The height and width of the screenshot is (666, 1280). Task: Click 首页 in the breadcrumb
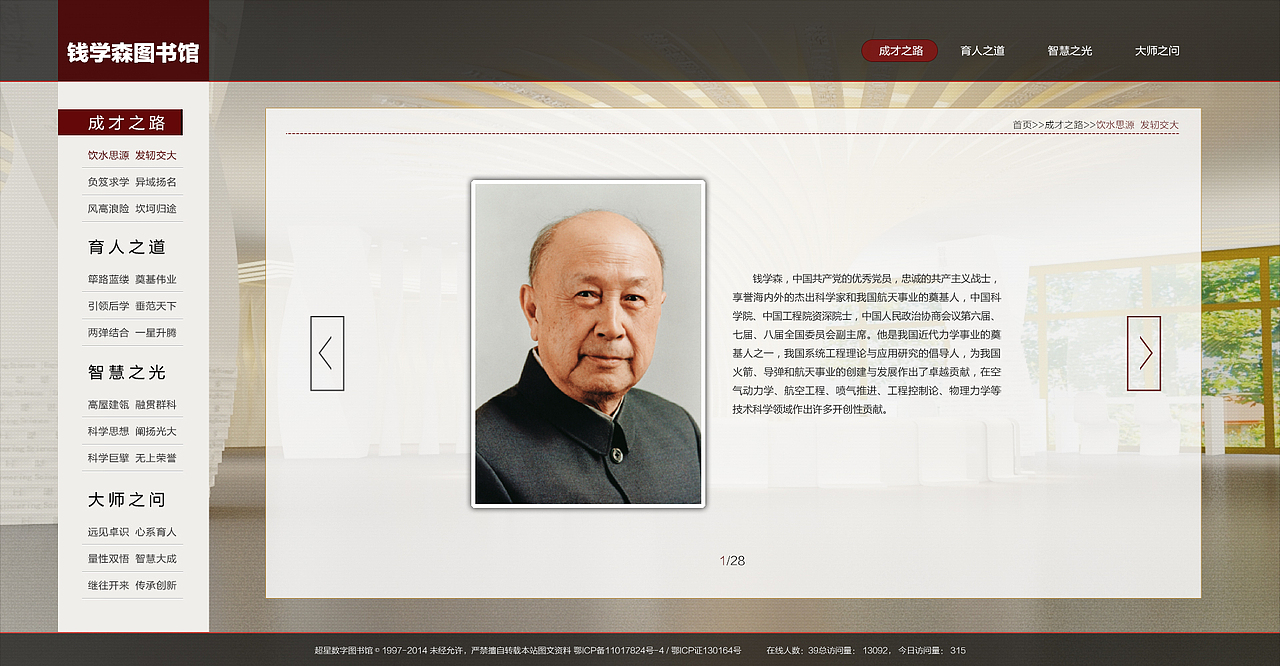click(1022, 125)
